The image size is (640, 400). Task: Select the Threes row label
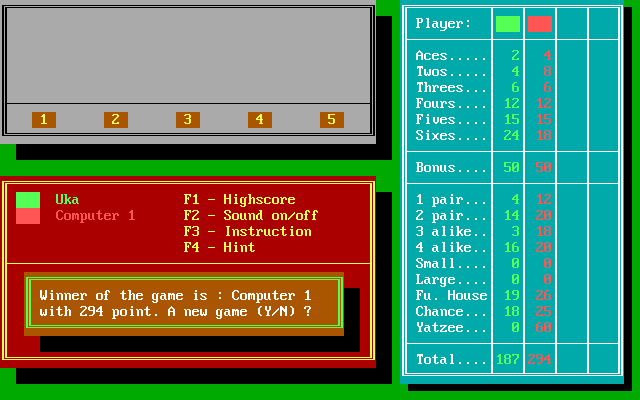pyautogui.click(x=451, y=87)
